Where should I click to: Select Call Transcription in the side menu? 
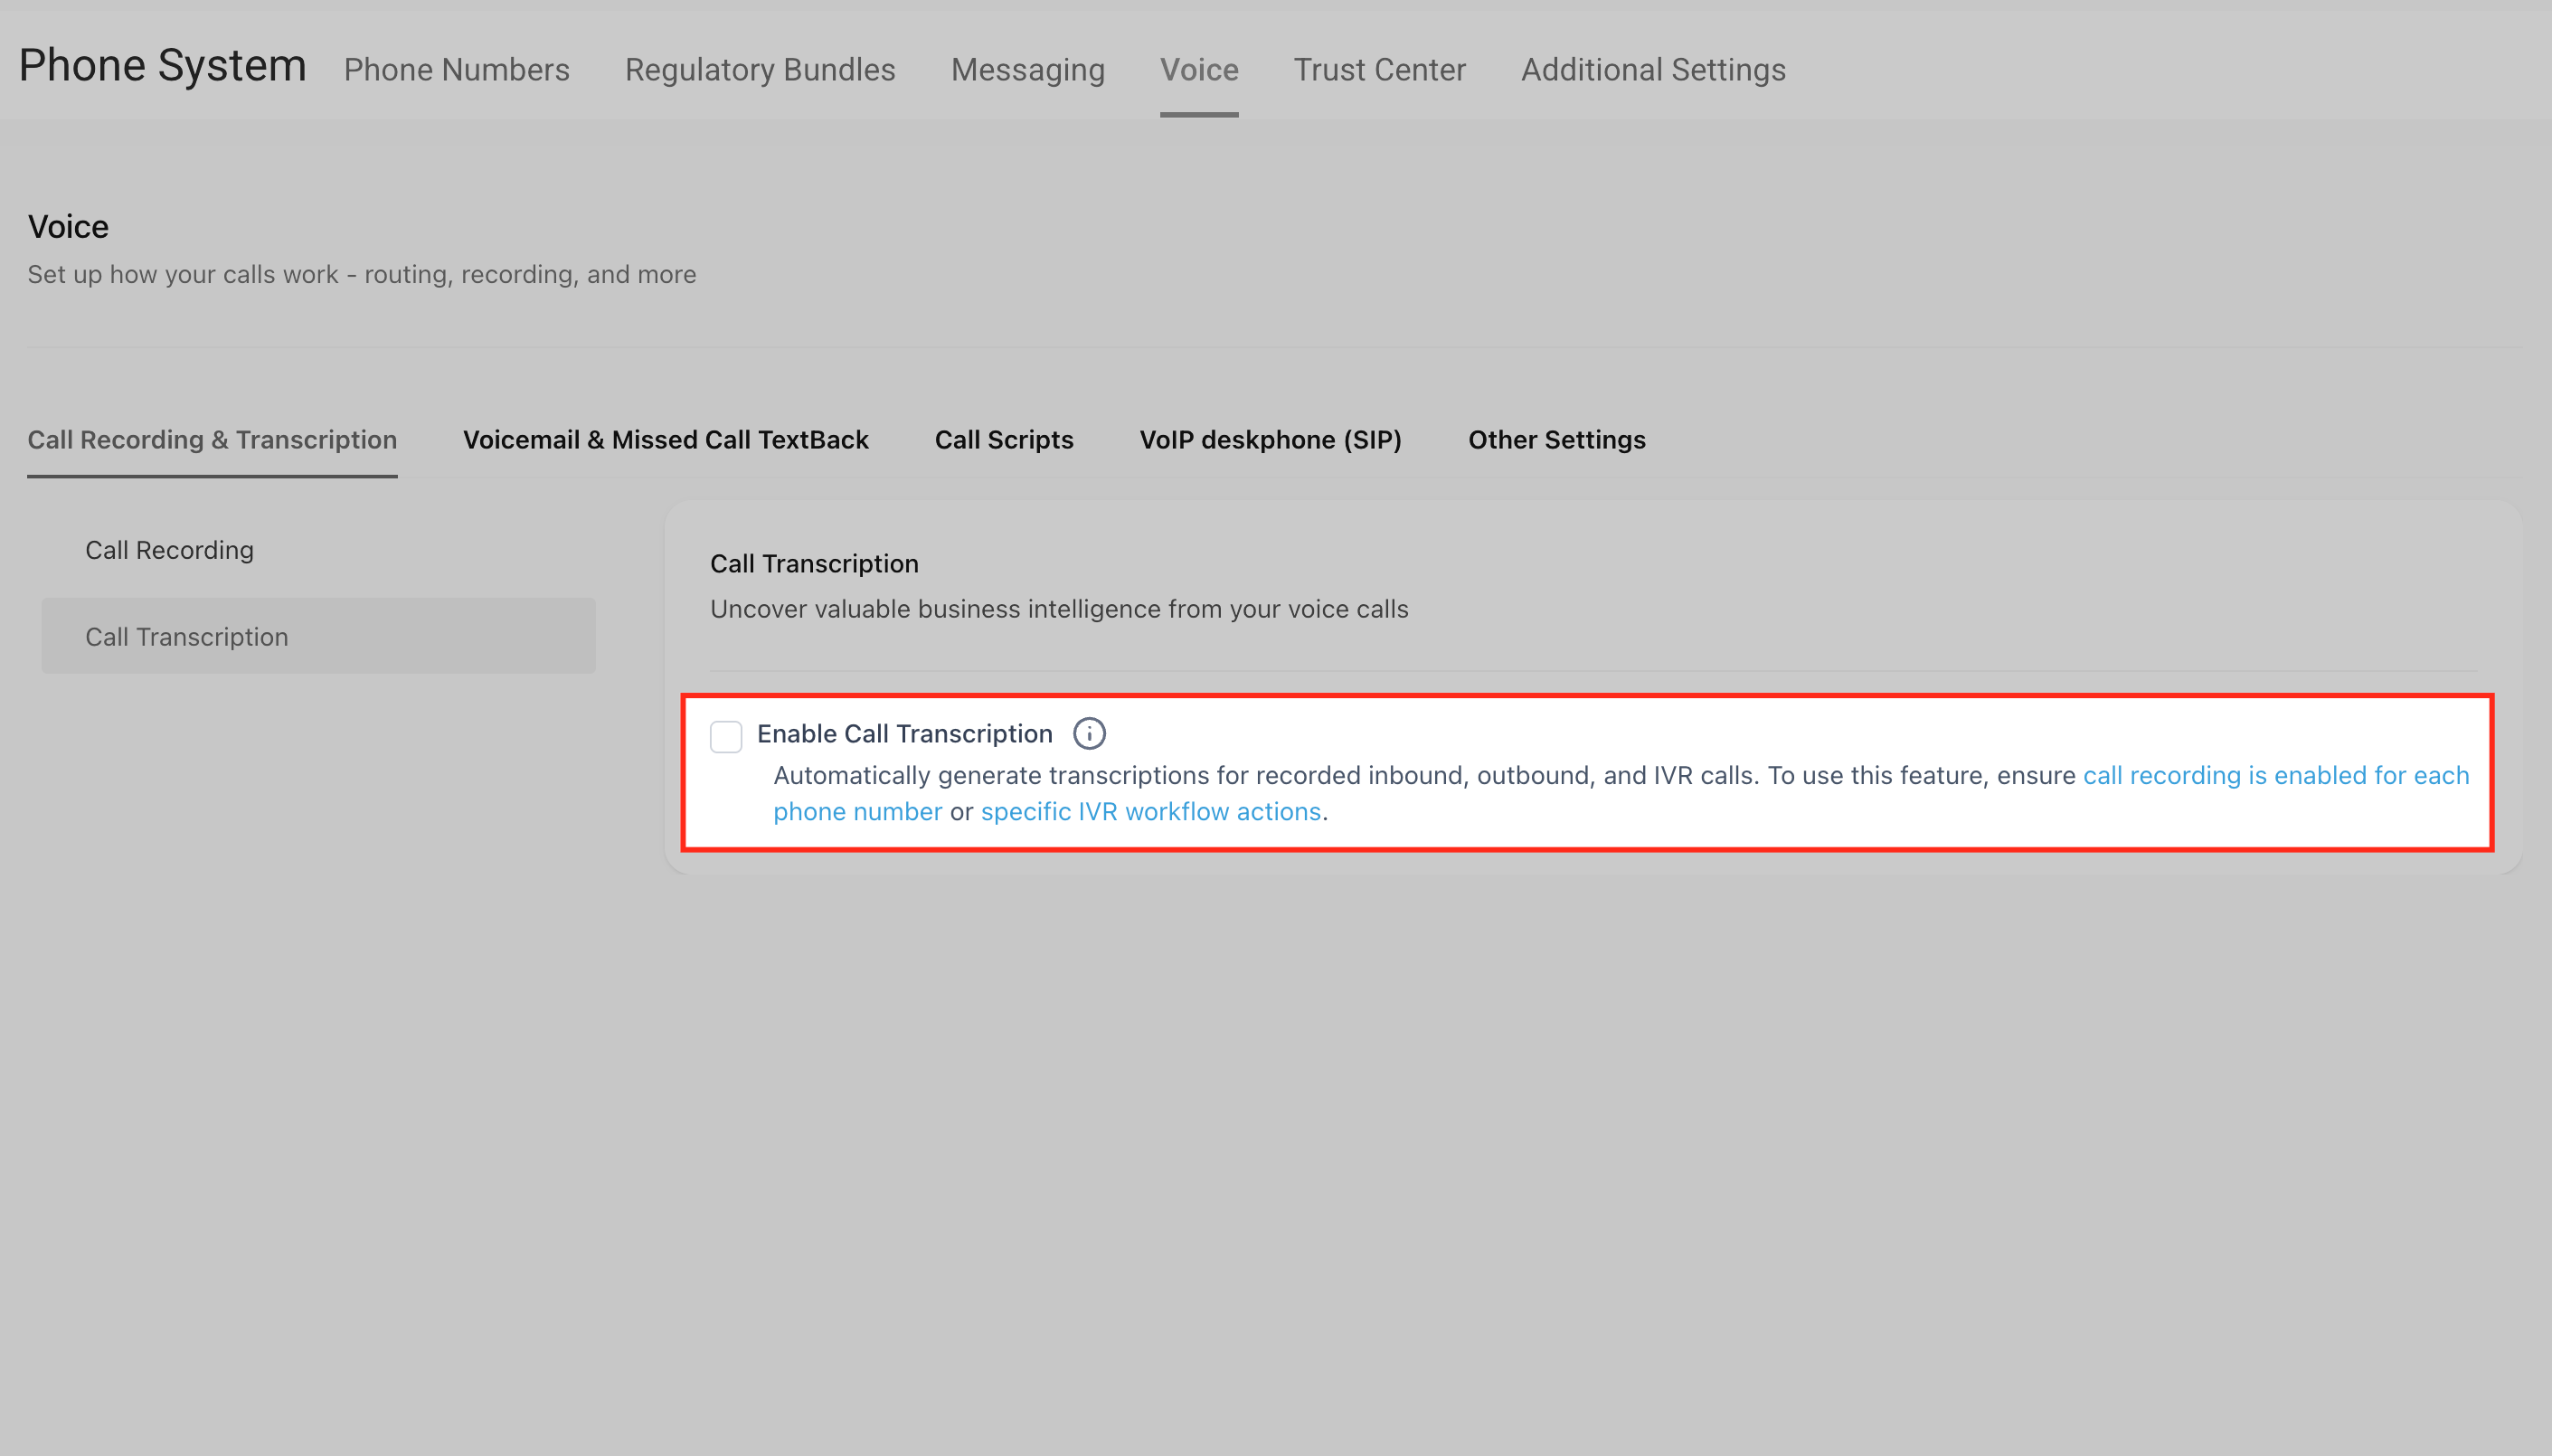(187, 637)
